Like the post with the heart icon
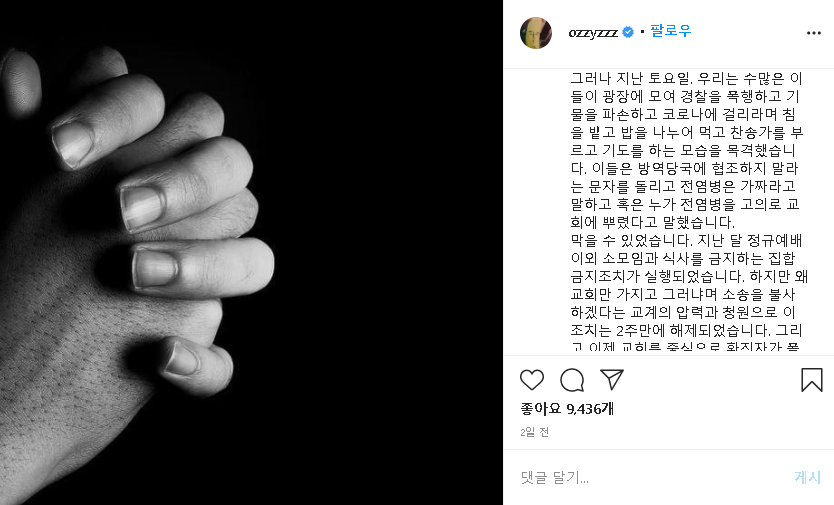 click(x=532, y=380)
